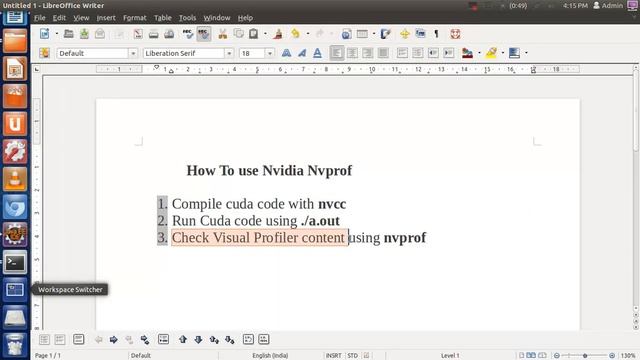Run Spelling and Grammar check icon
This screenshot has height=360, width=640.
click(x=188, y=34)
